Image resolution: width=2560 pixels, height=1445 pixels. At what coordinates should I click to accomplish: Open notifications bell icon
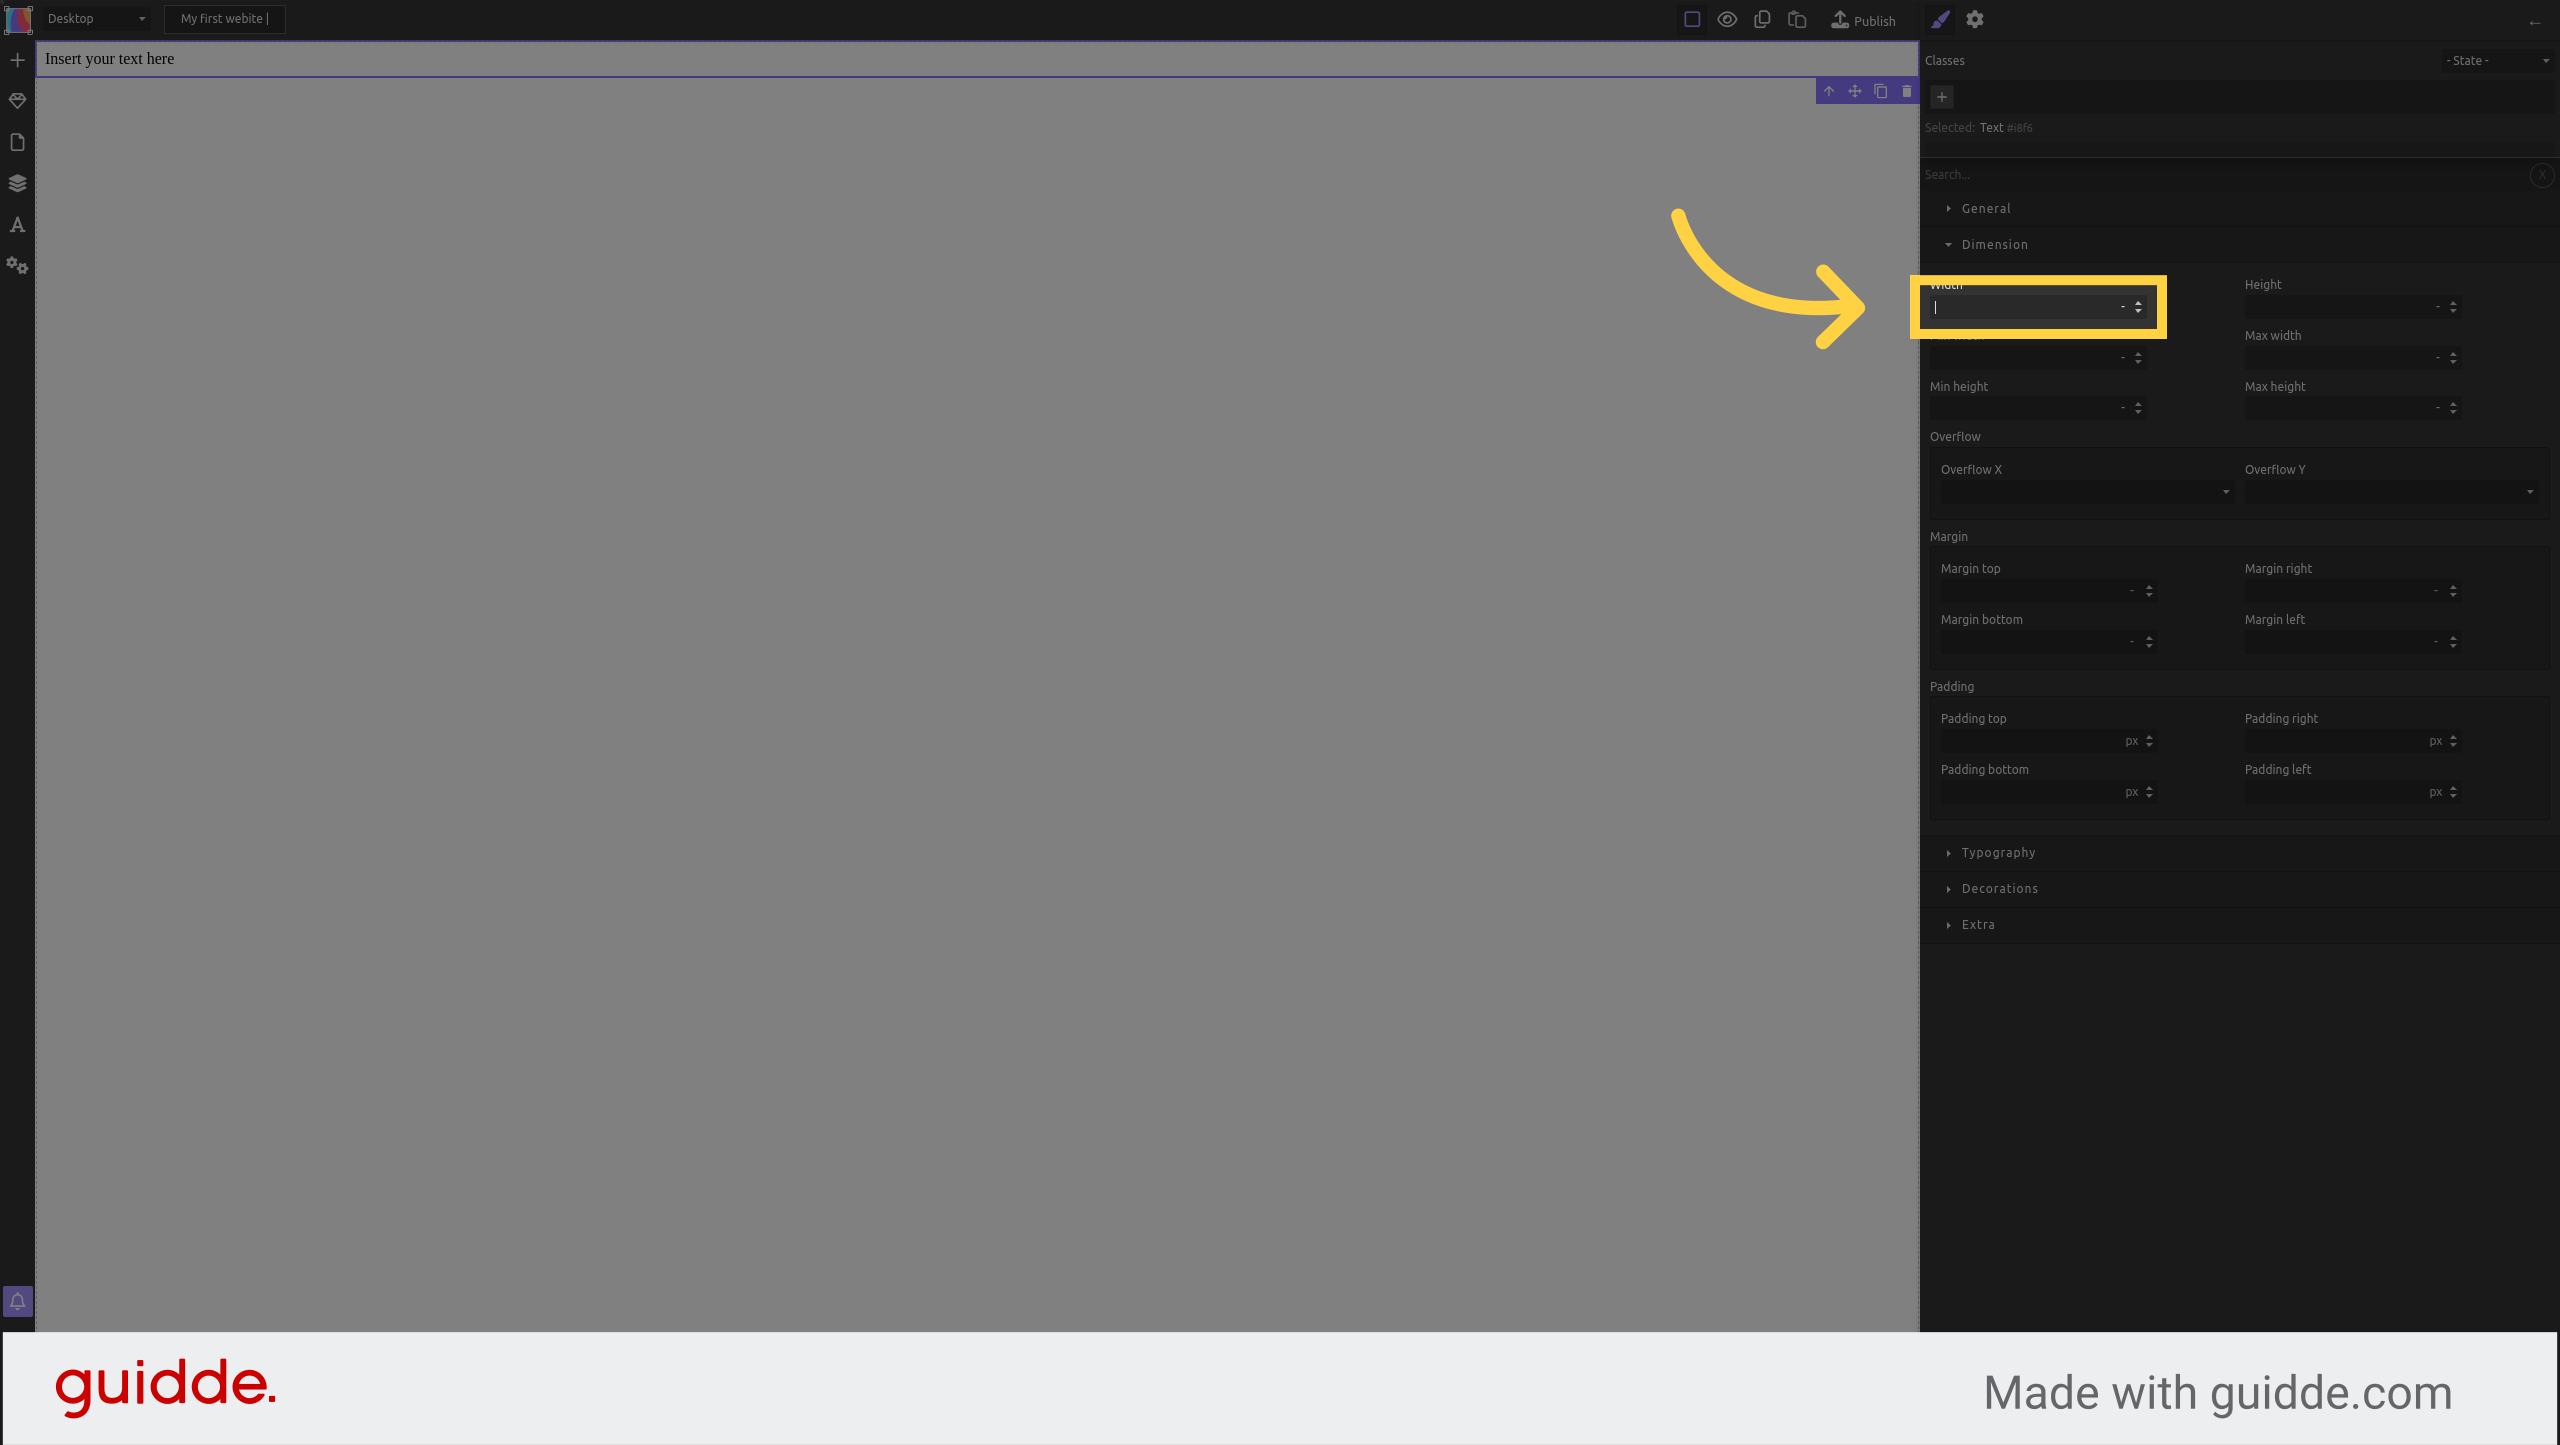pyautogui.click(x=18, y=1301)
